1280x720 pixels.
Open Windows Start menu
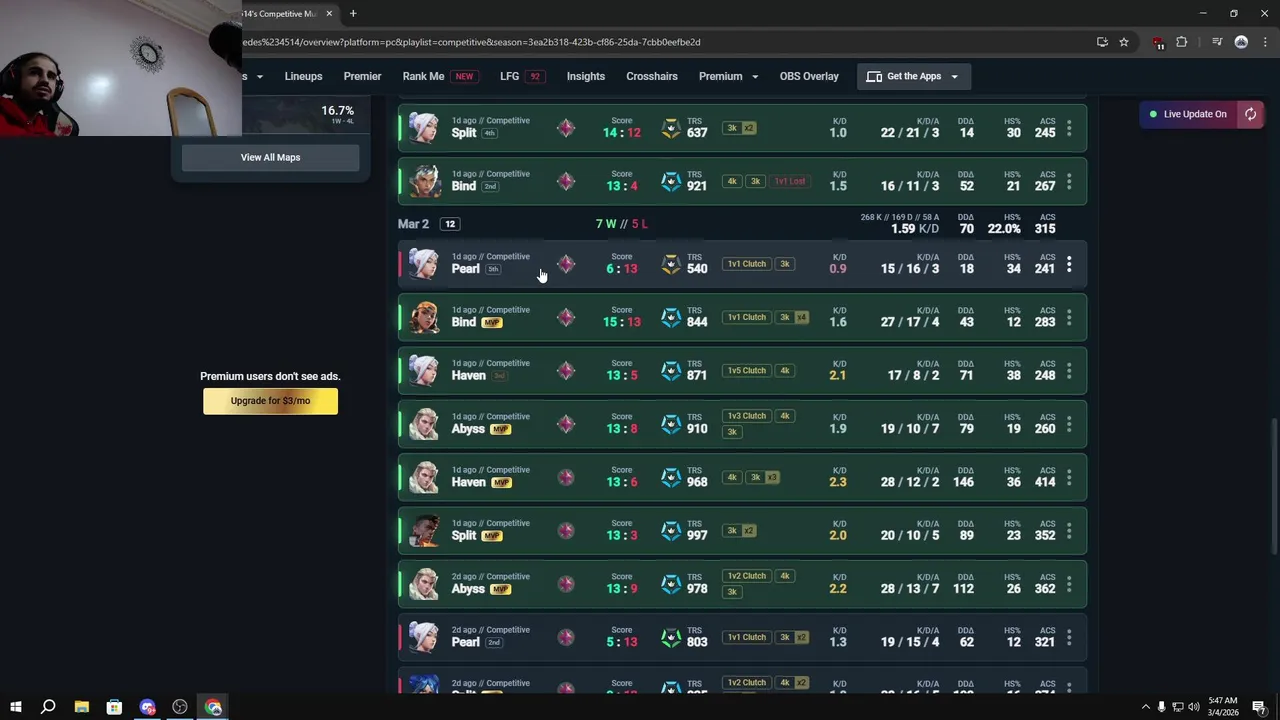click(x=16, y=707)
